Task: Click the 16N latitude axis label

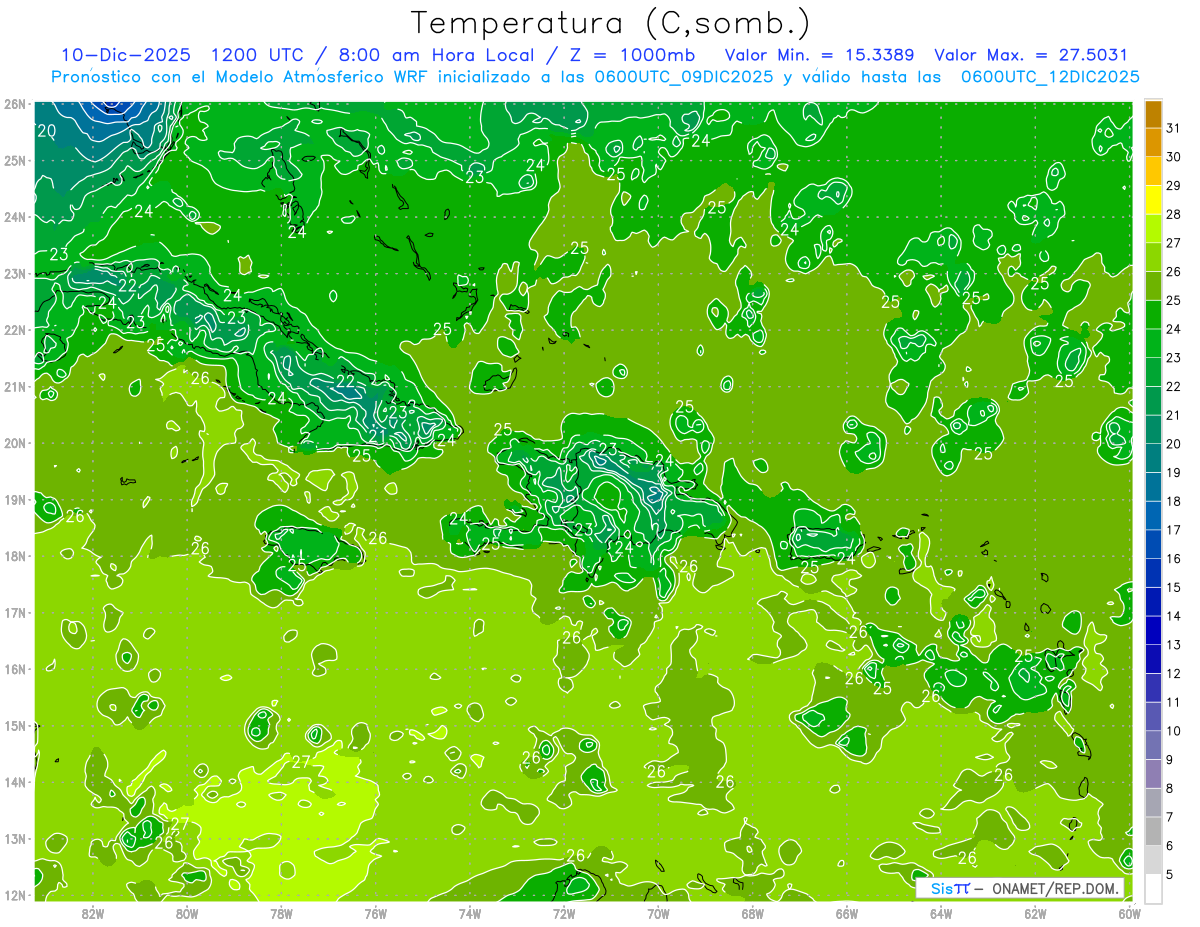Action: pyautogui.click(x=15, y=669)
